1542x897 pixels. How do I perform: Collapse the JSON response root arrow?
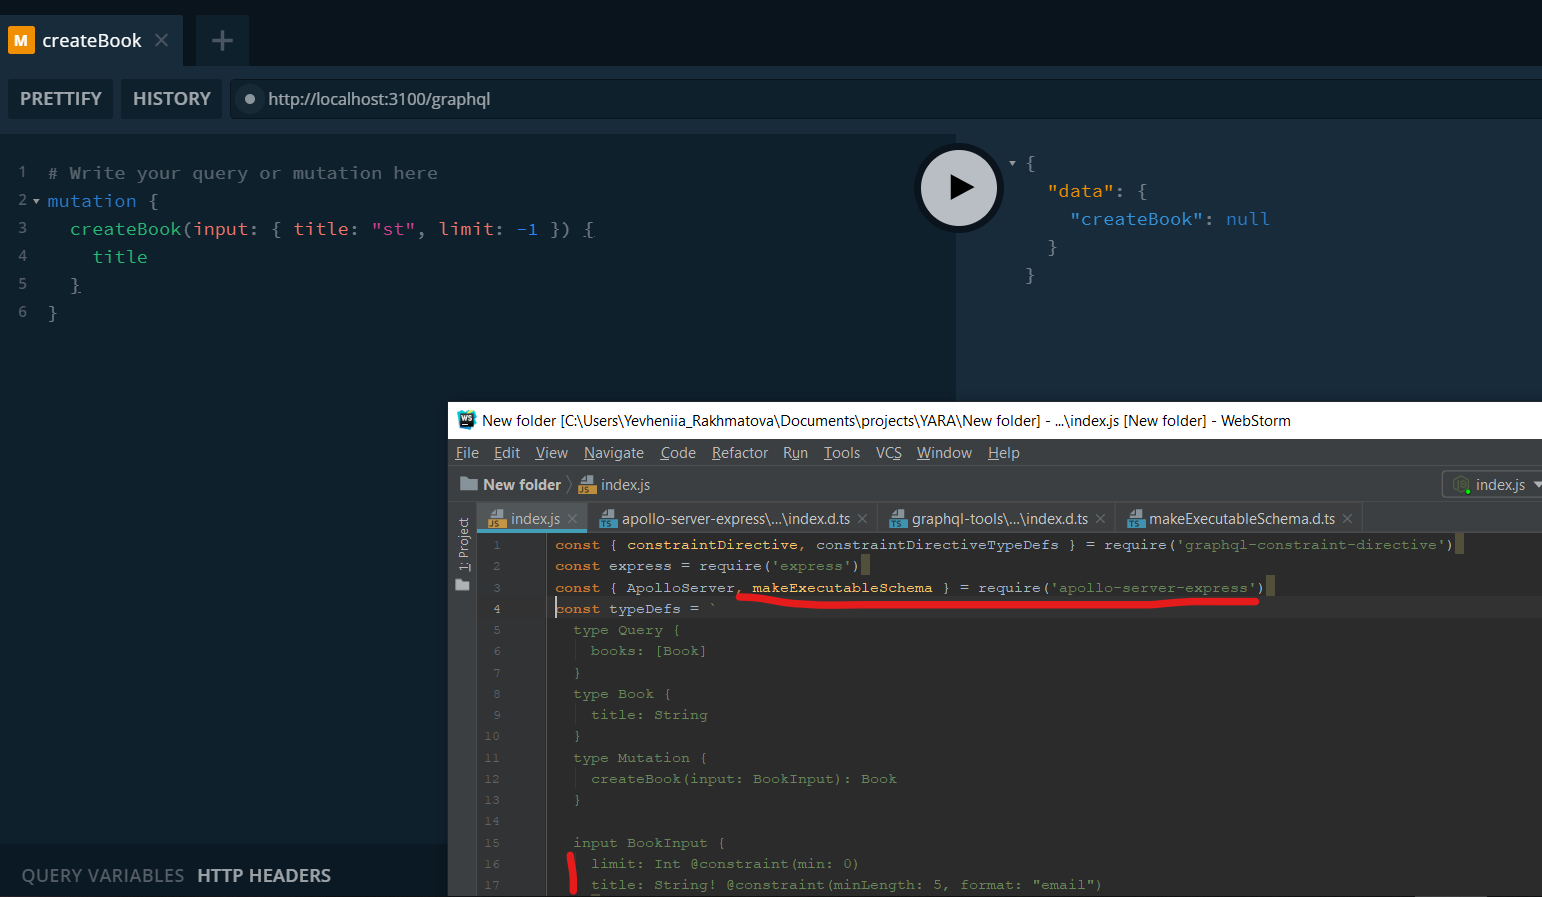[1013, 163]
